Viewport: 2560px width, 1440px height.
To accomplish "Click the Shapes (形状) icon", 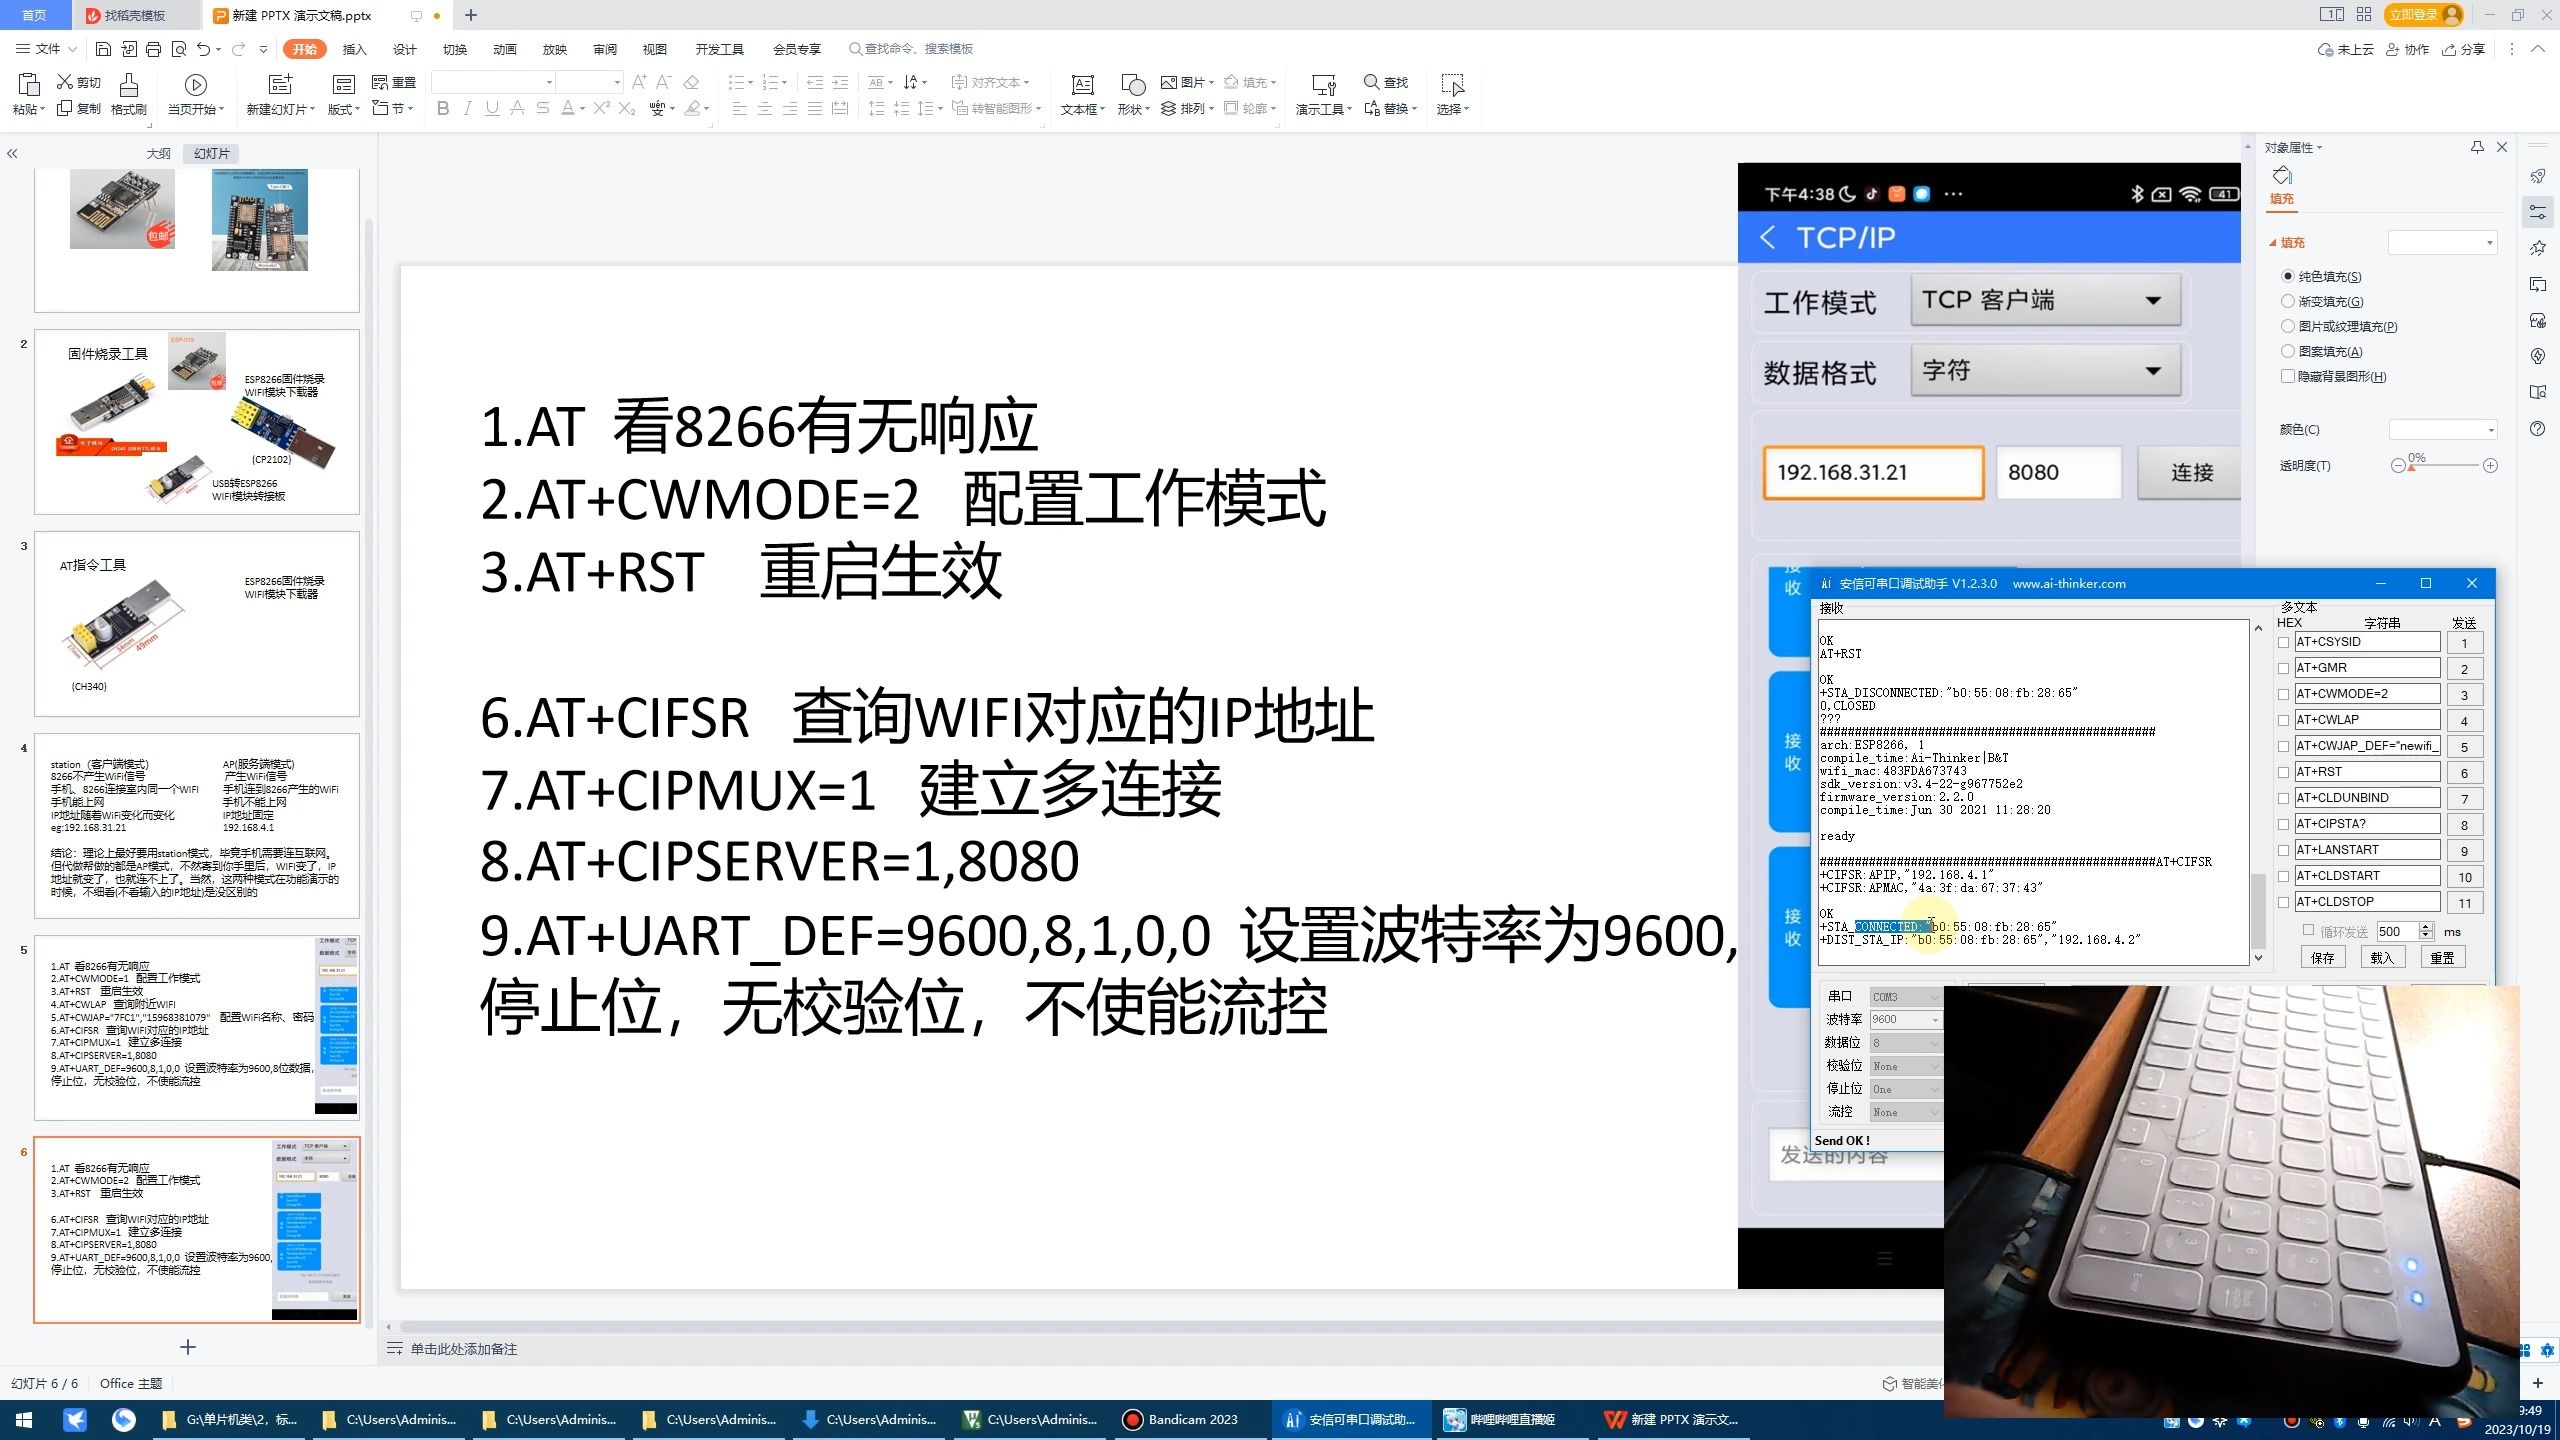I will pyautogui.click(x=1133, y=84).
